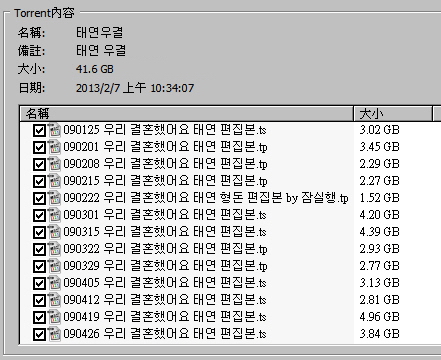
Task: Click the 090125 video file icon
Action: [x=54, y=130]
